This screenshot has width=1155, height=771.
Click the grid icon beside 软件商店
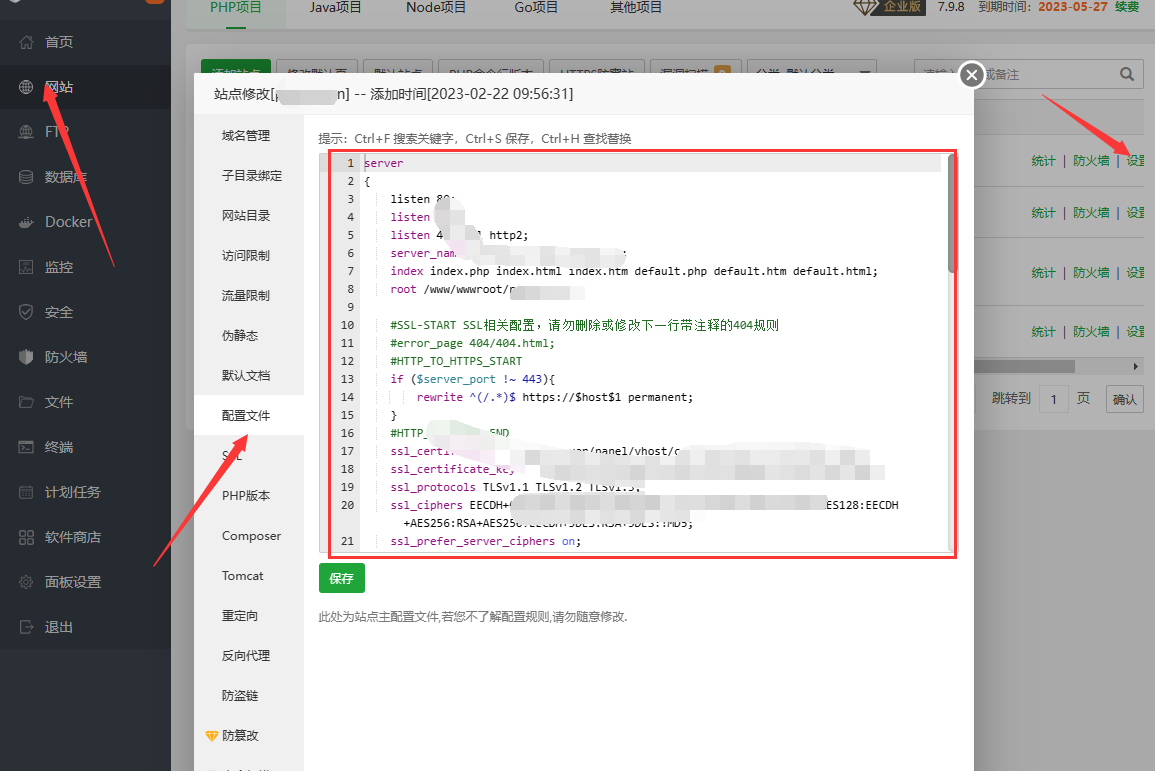(26, 537)
